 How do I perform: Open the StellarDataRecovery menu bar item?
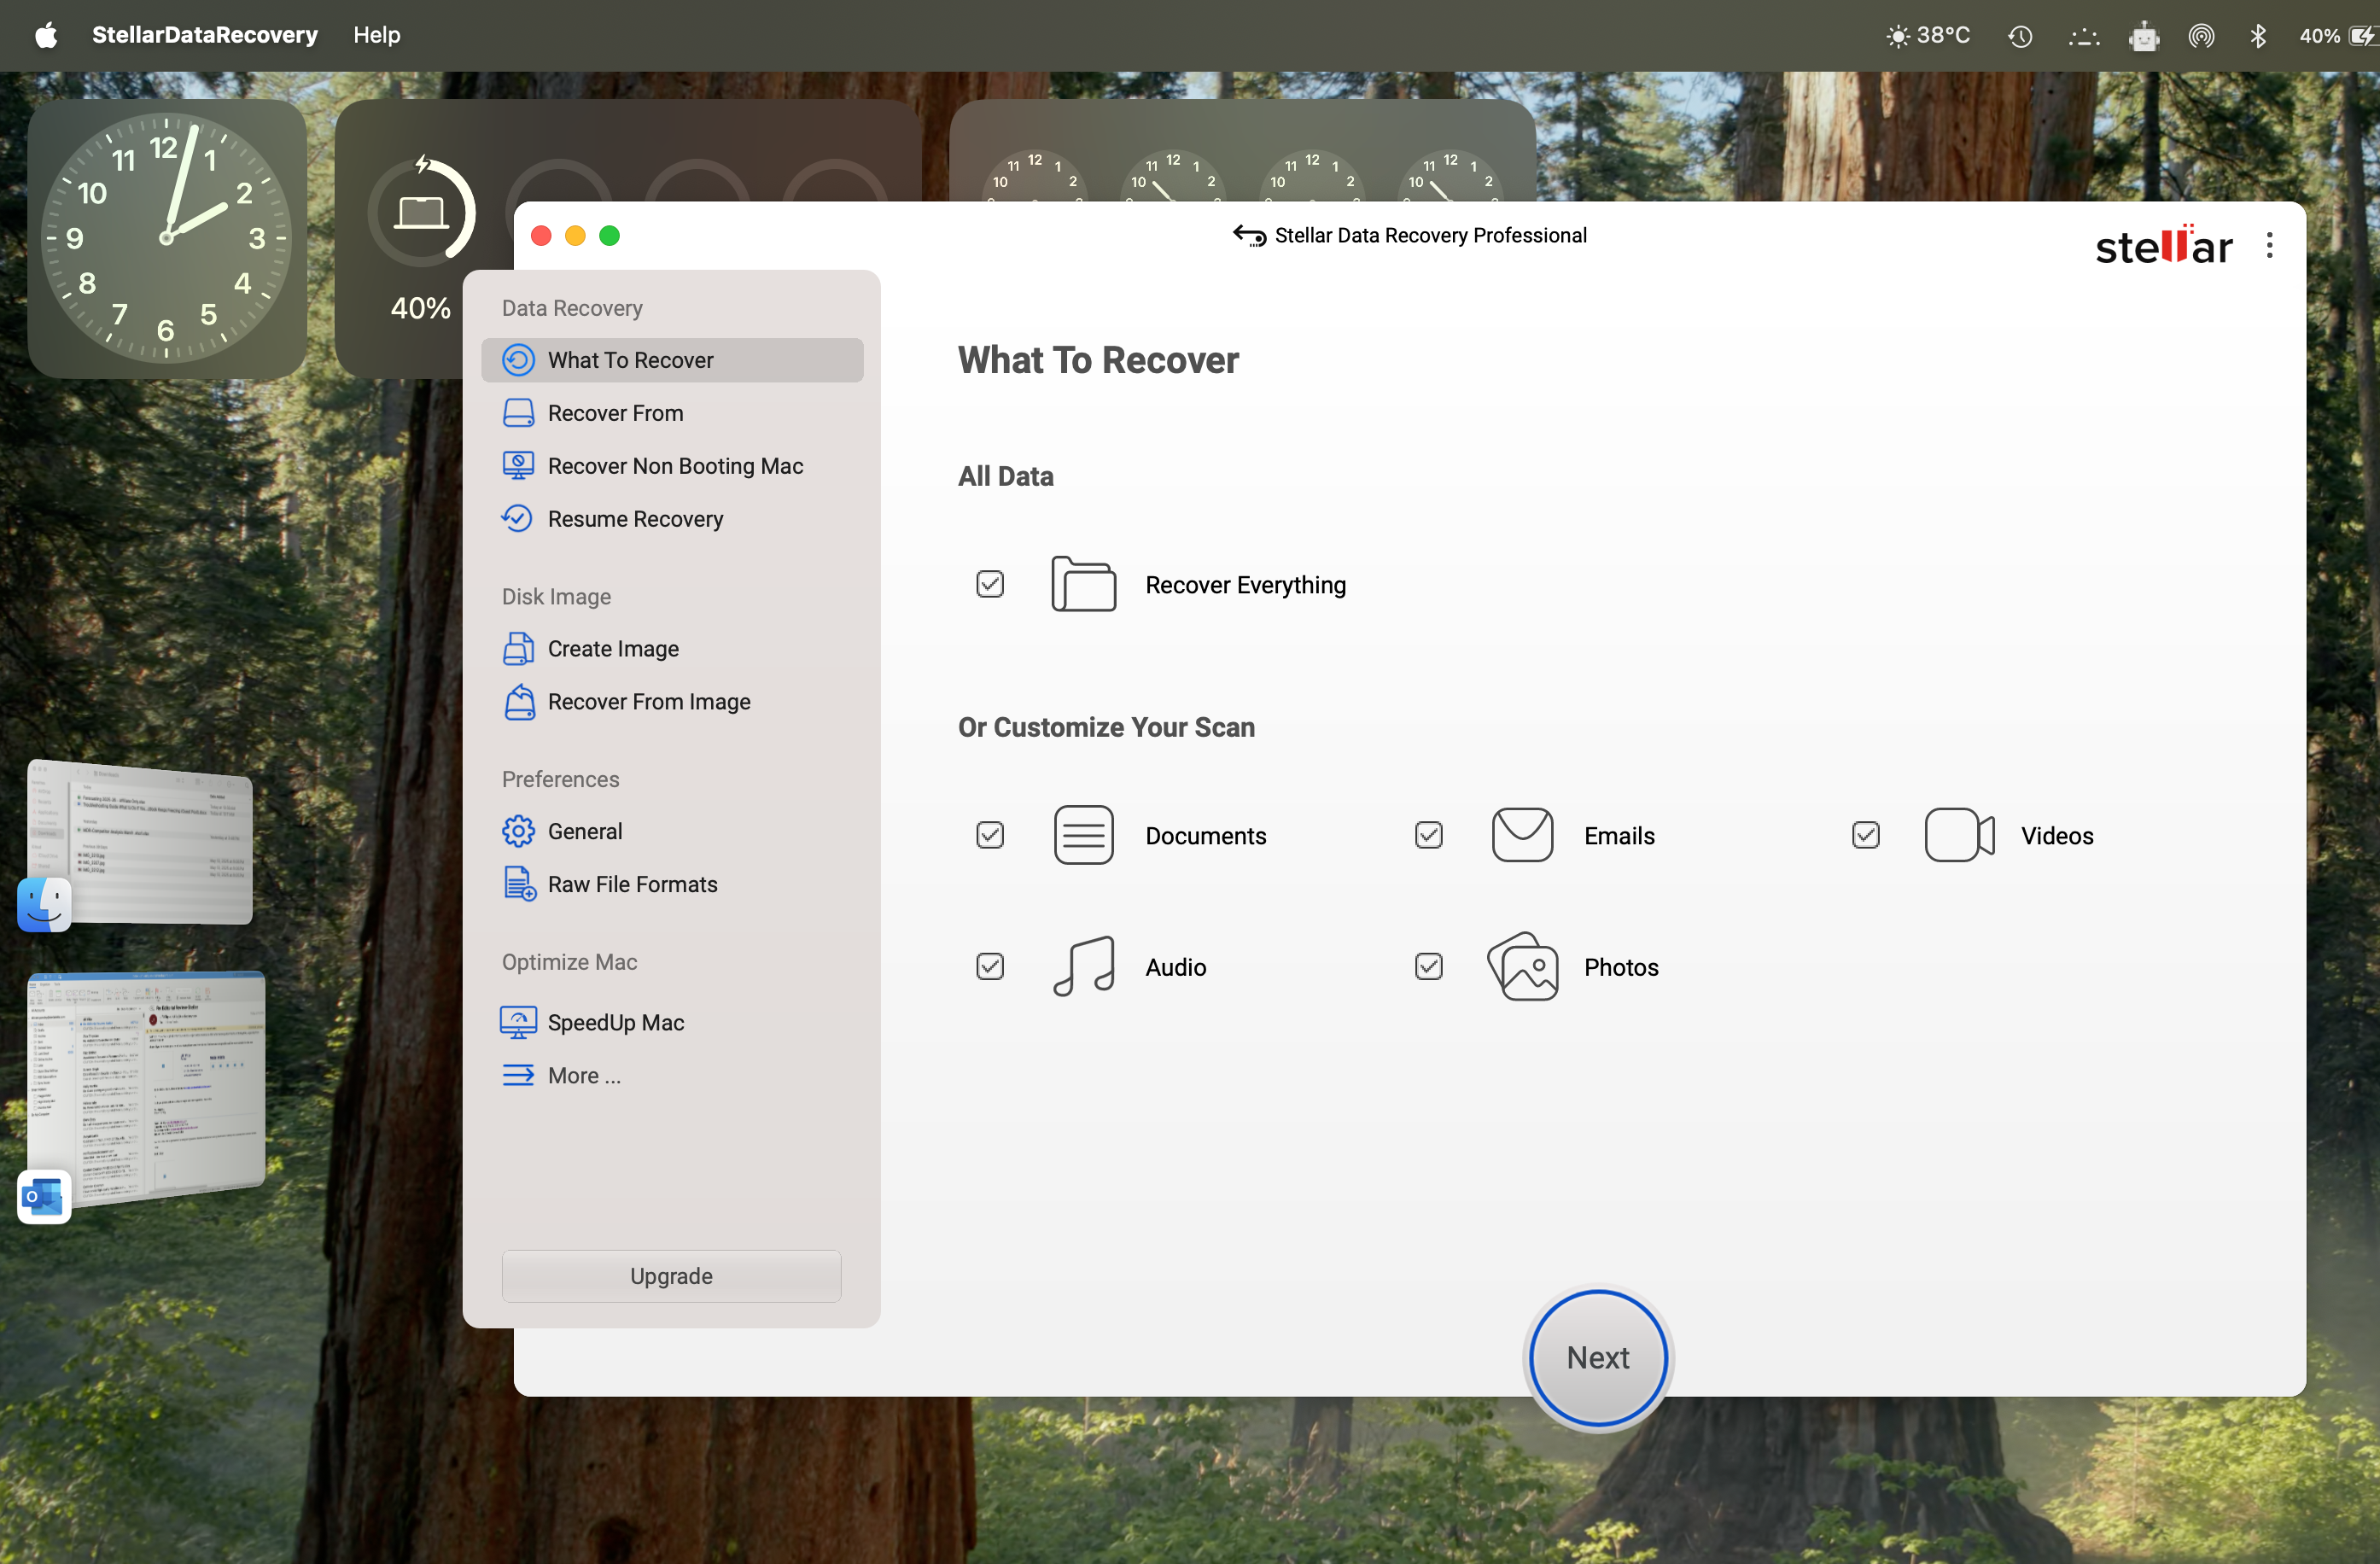click(204, 35)
